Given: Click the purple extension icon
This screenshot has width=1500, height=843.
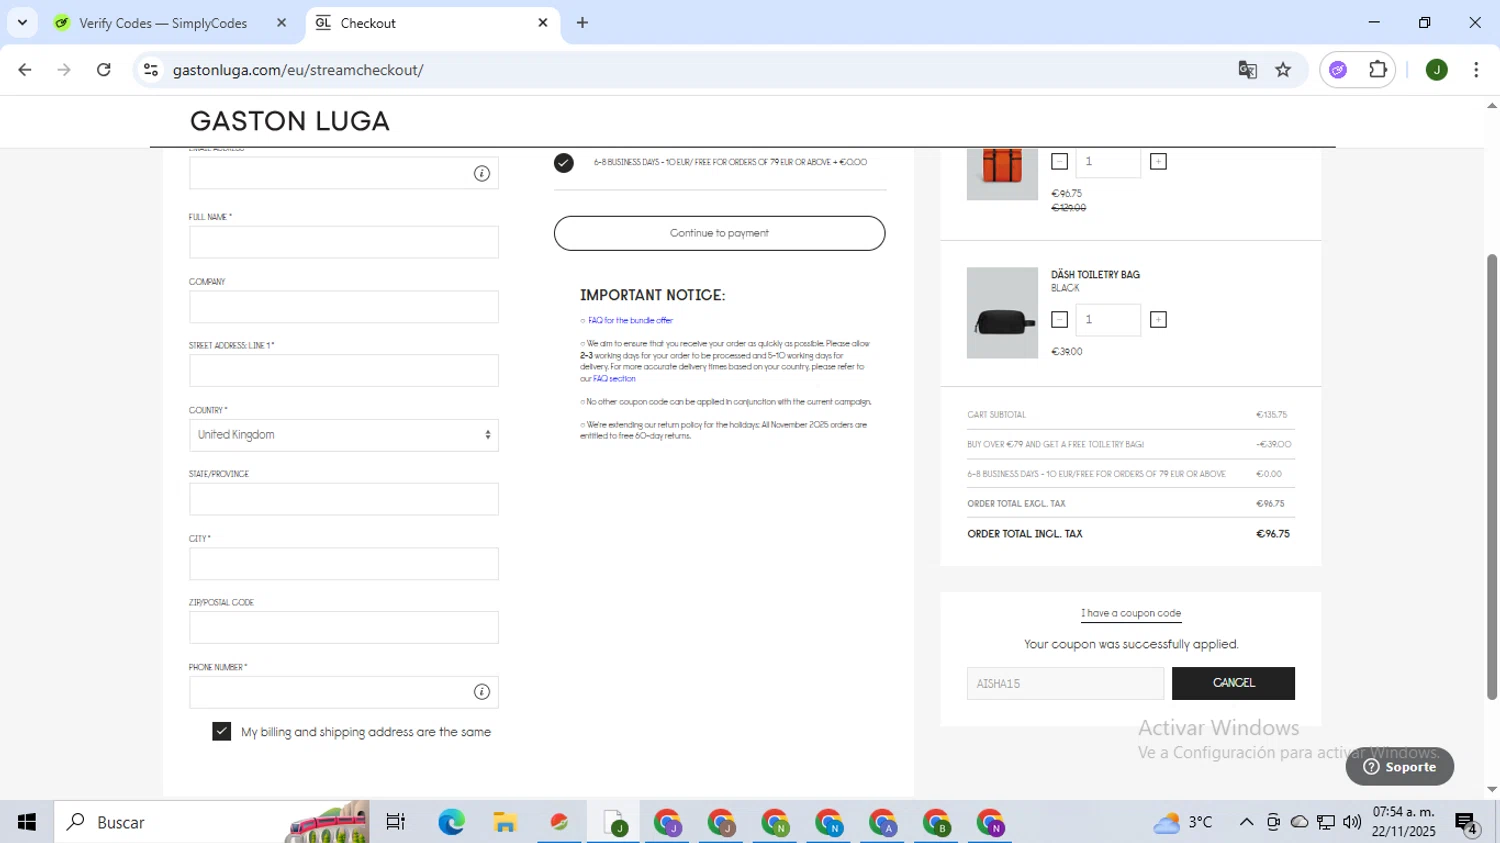Looking at the screenshot, I should tap(1339, 70).
